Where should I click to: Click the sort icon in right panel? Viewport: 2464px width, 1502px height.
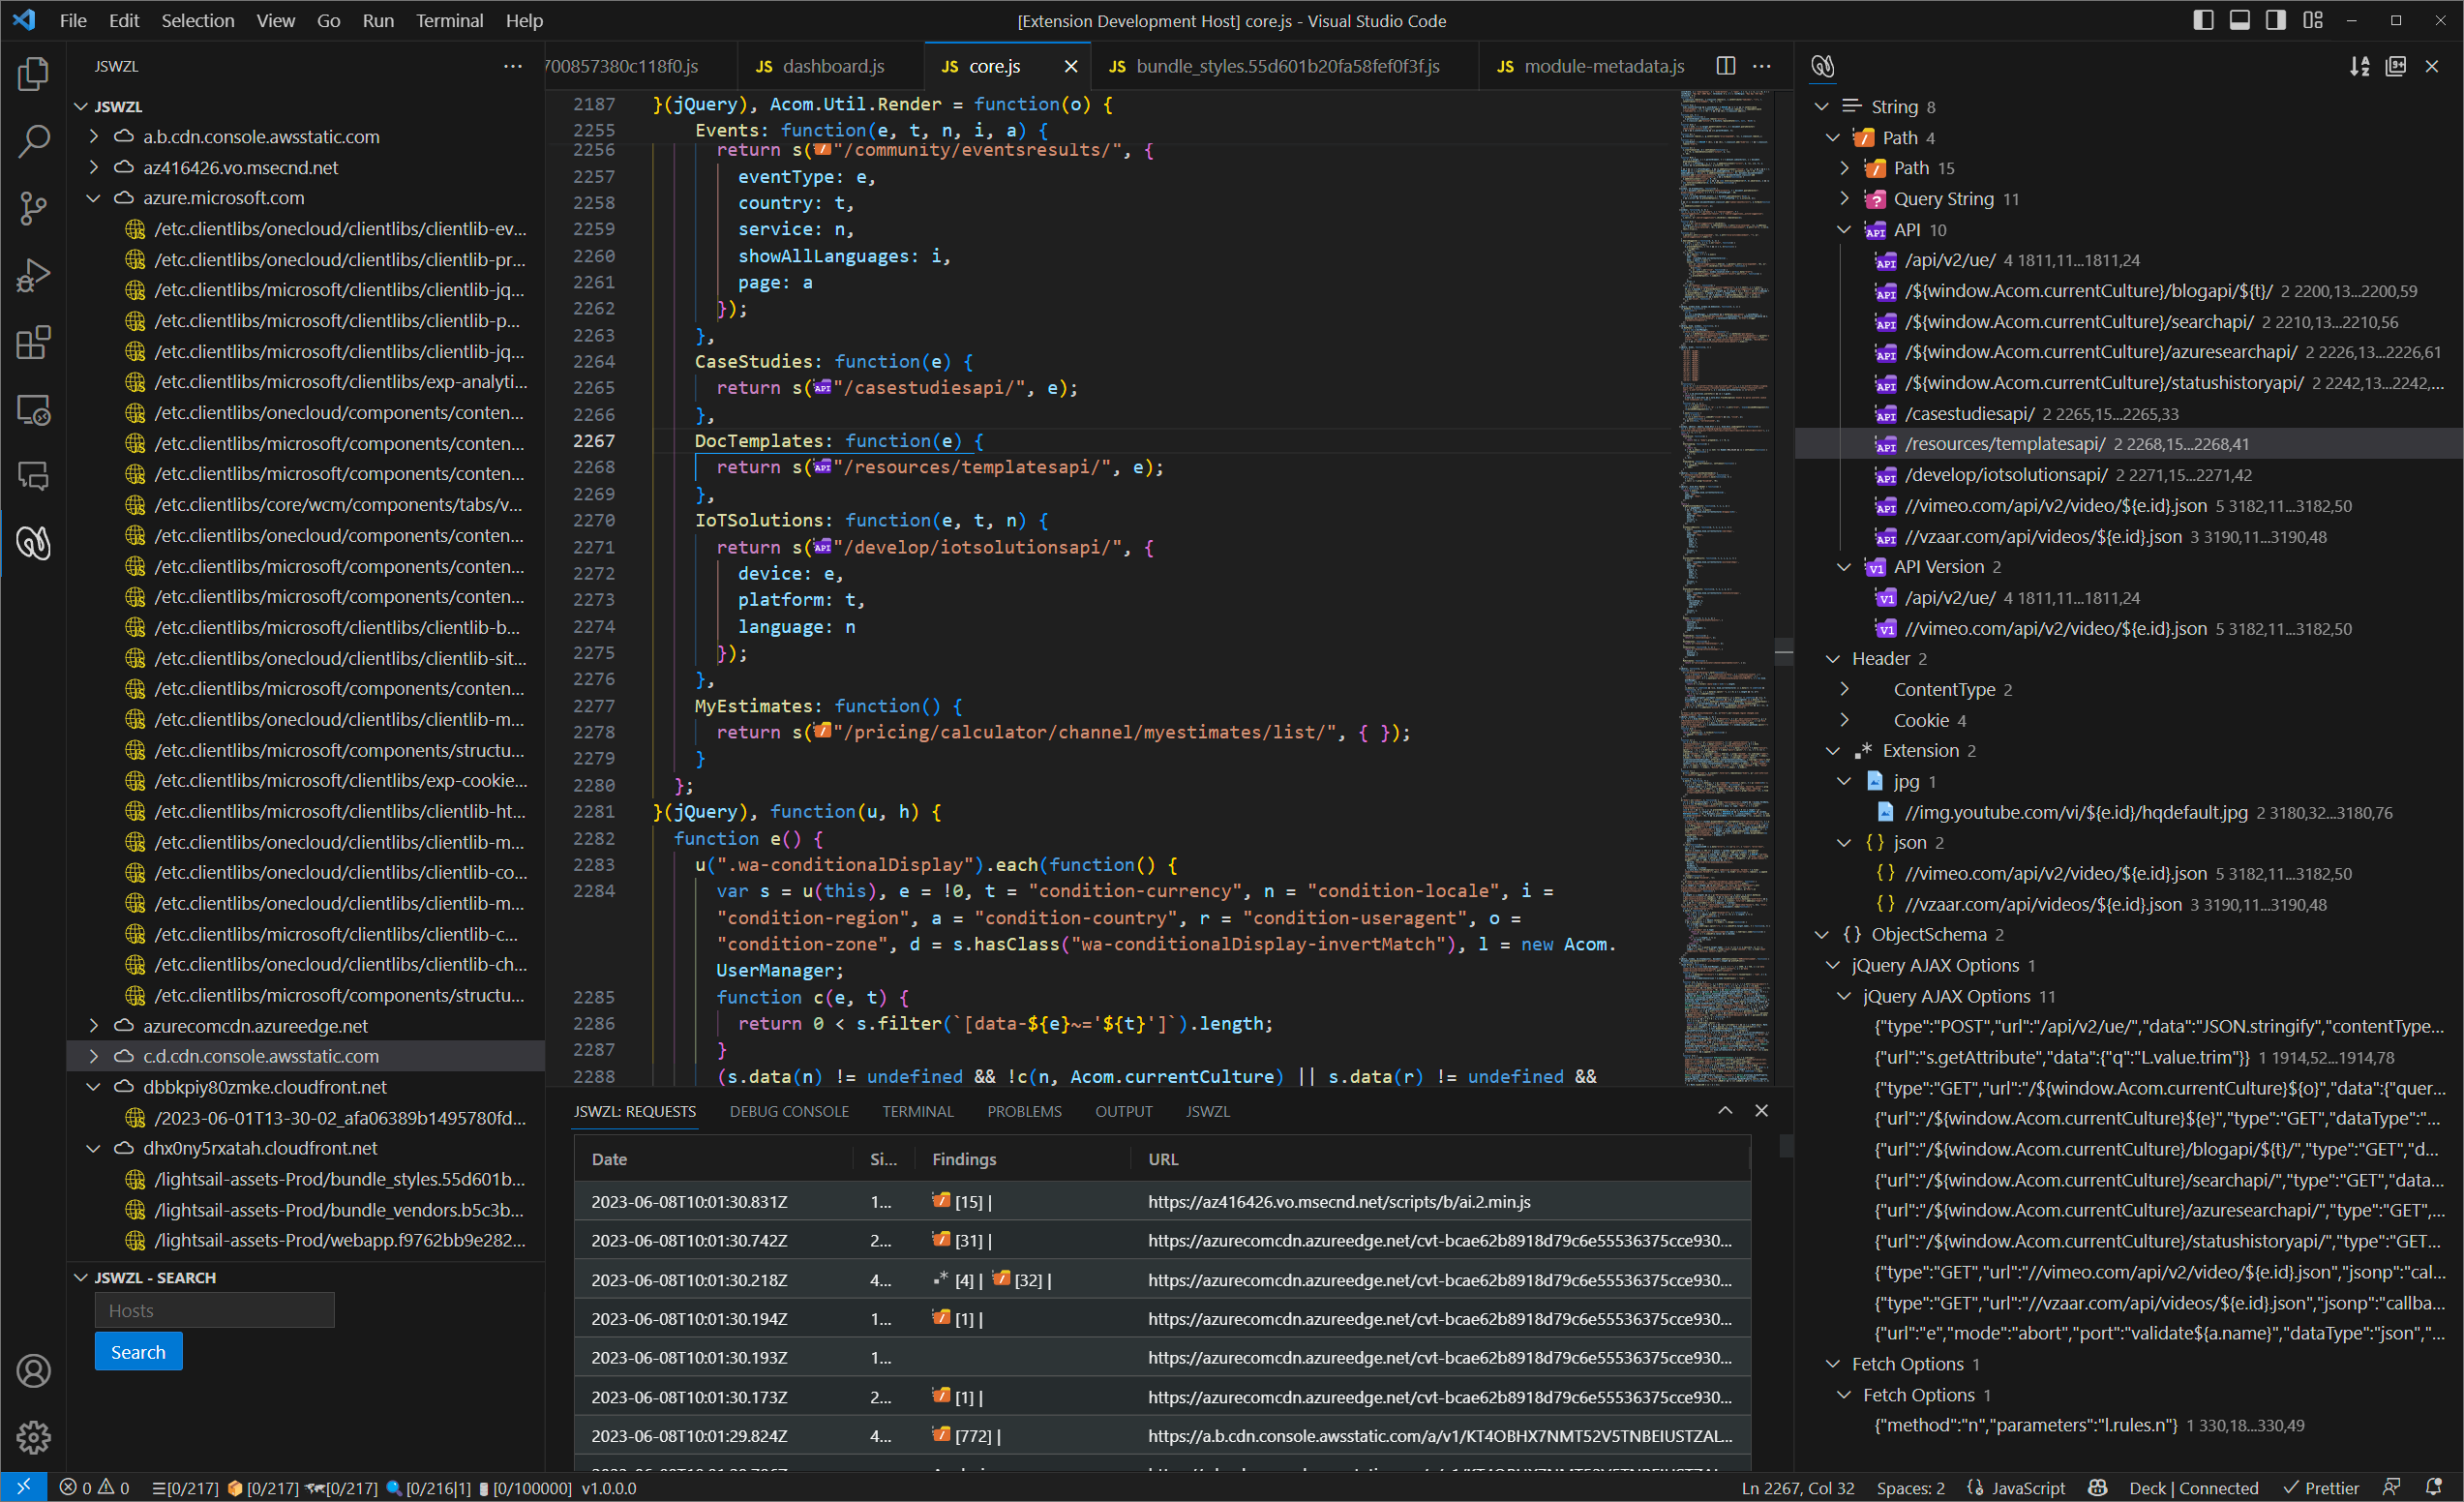(x=2359, y=66)
